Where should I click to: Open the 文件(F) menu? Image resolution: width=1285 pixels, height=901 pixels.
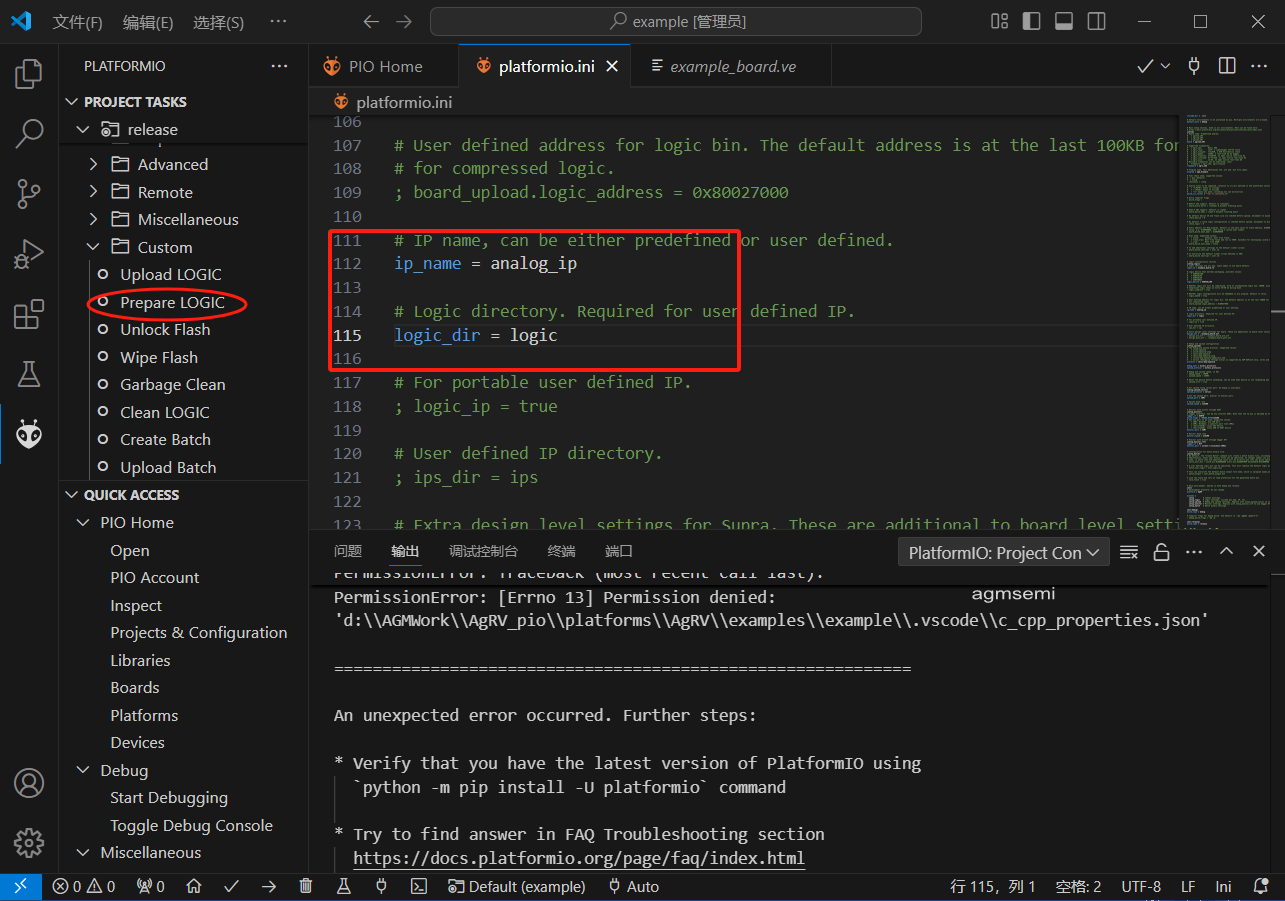point(77,22)
